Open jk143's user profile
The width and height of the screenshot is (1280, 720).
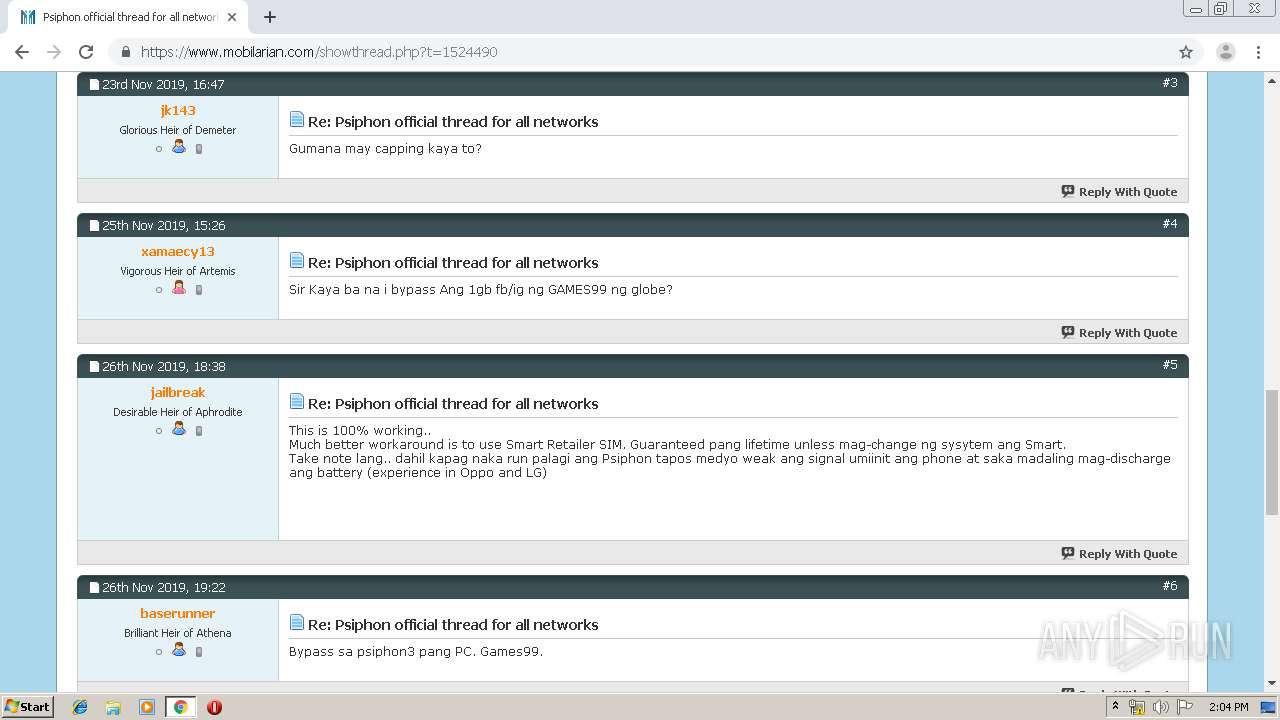pyautogui.click(x=178, y=111)
